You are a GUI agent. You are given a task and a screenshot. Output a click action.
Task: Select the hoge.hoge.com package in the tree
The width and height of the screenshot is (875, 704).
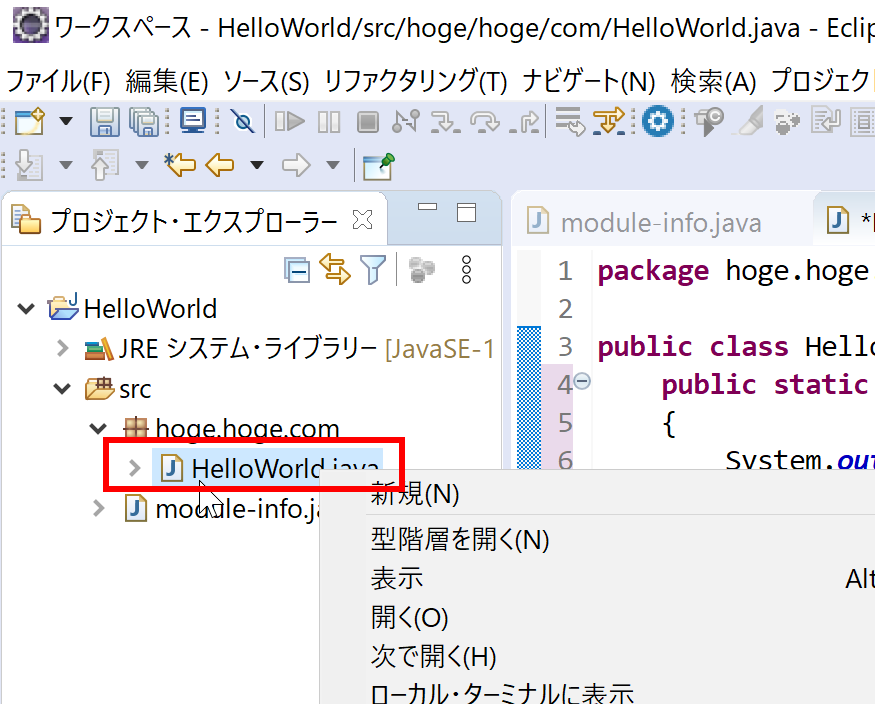[x=247, y=429]
